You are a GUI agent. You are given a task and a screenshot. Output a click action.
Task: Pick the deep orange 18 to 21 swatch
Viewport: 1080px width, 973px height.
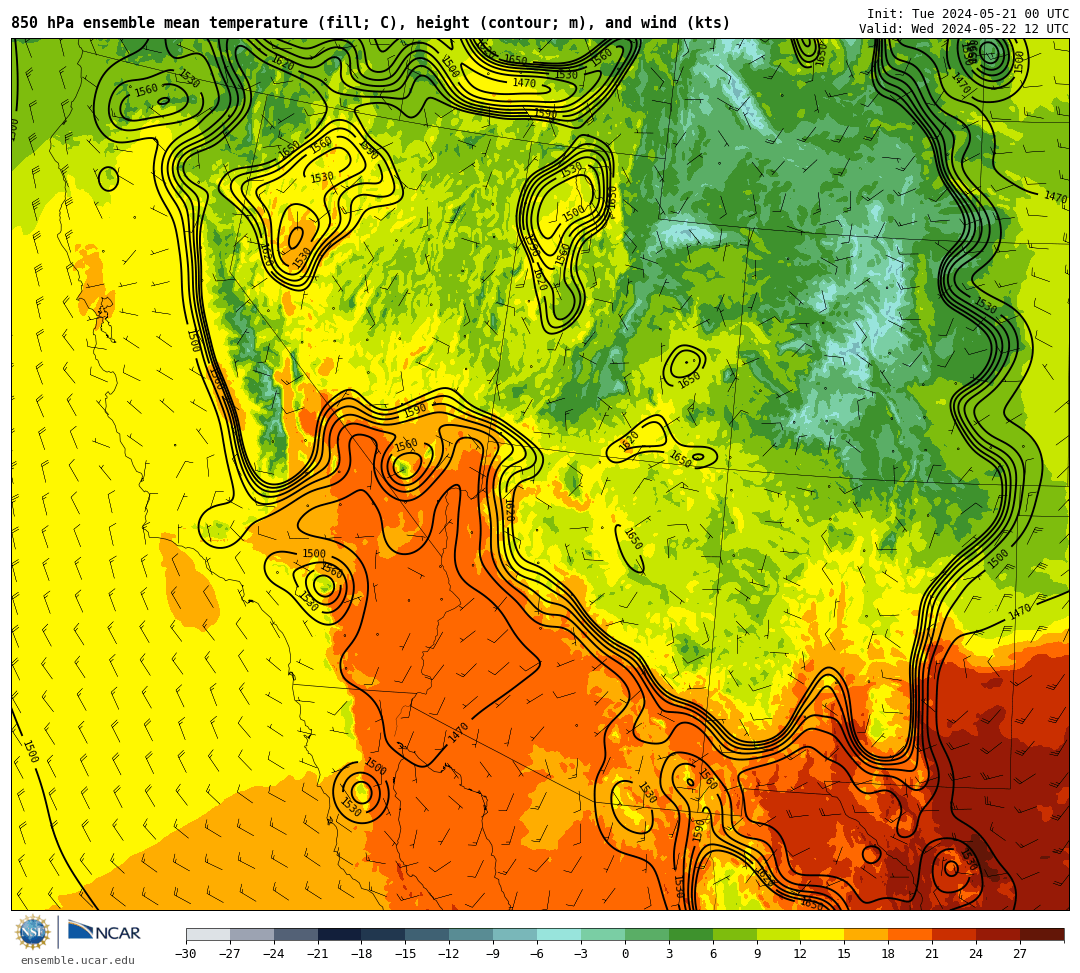pyautogui.click(x=911, y=934)
